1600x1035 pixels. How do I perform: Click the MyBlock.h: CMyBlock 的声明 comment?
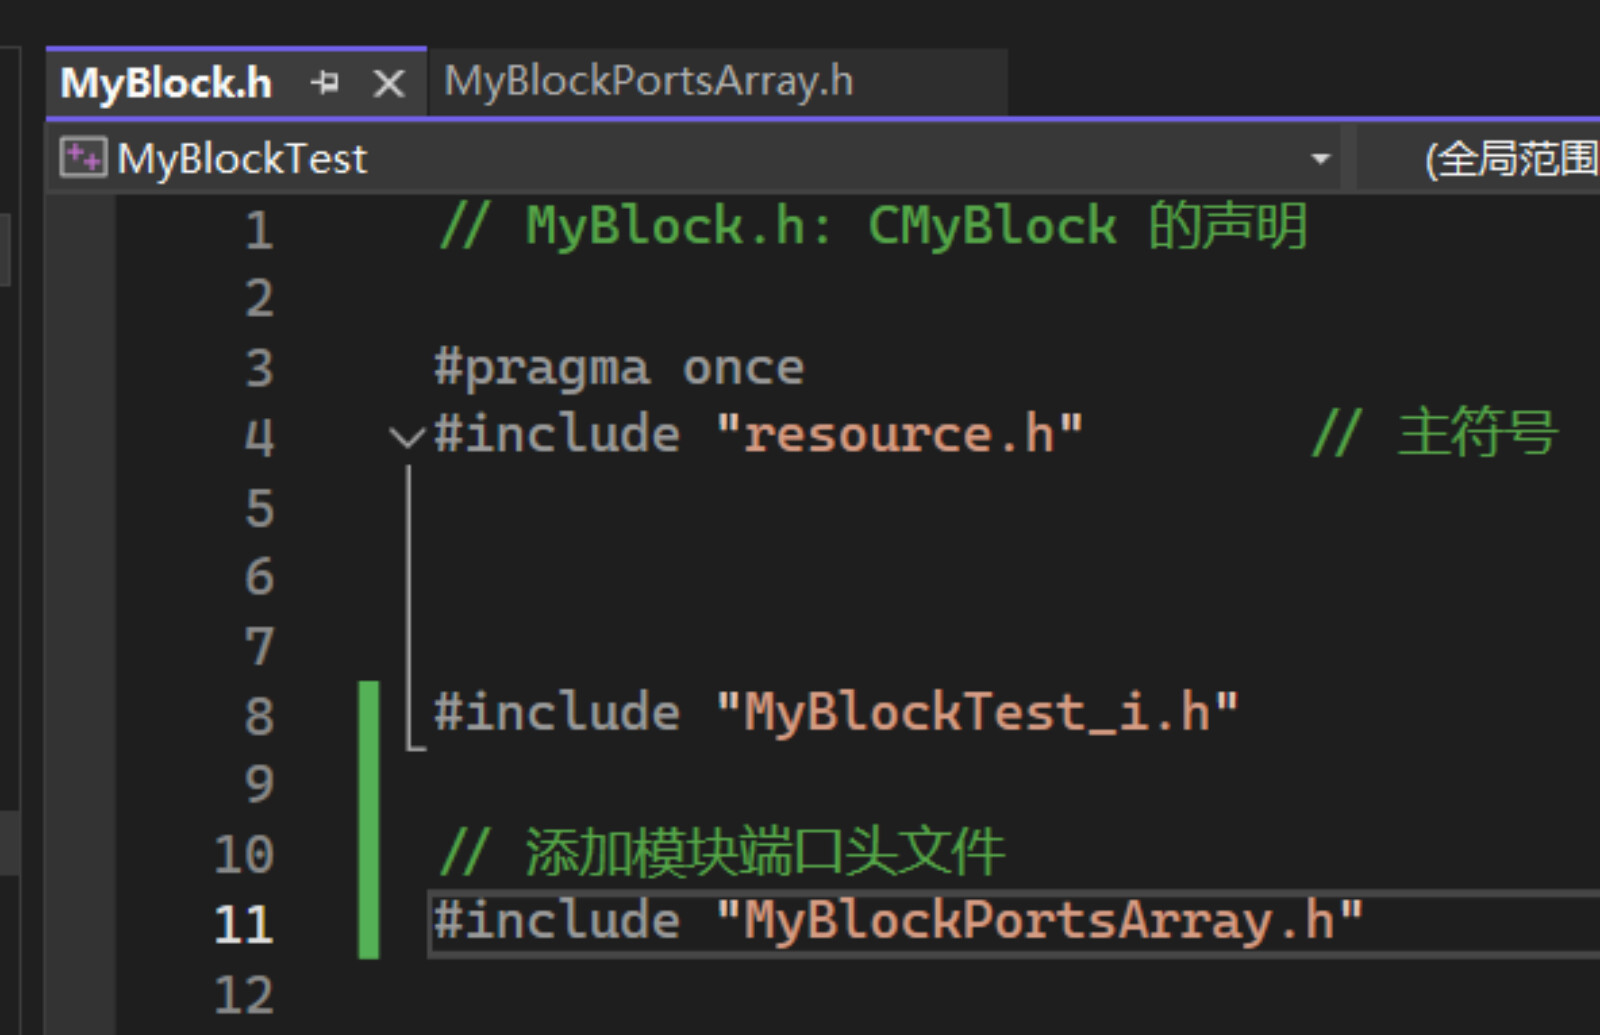[872, 226]
